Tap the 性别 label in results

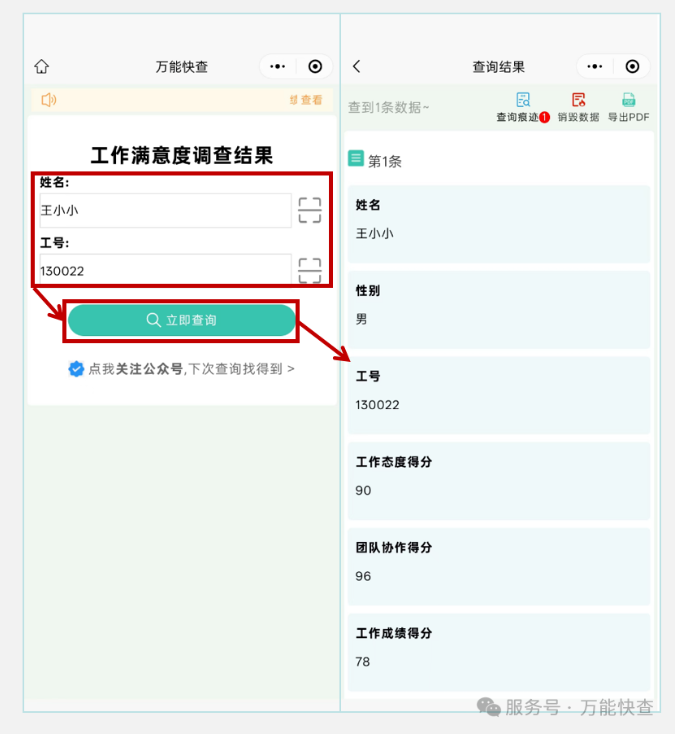368,291
